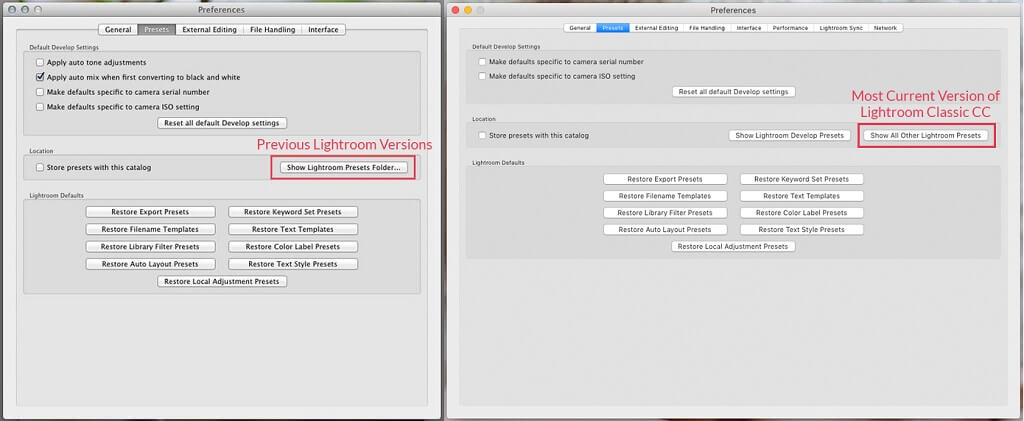Image resolution: width=1024 pixels, height=421 pixels.
Task: Click Presets tab in the Classic CC Preferences window
Action: [613, 28]
